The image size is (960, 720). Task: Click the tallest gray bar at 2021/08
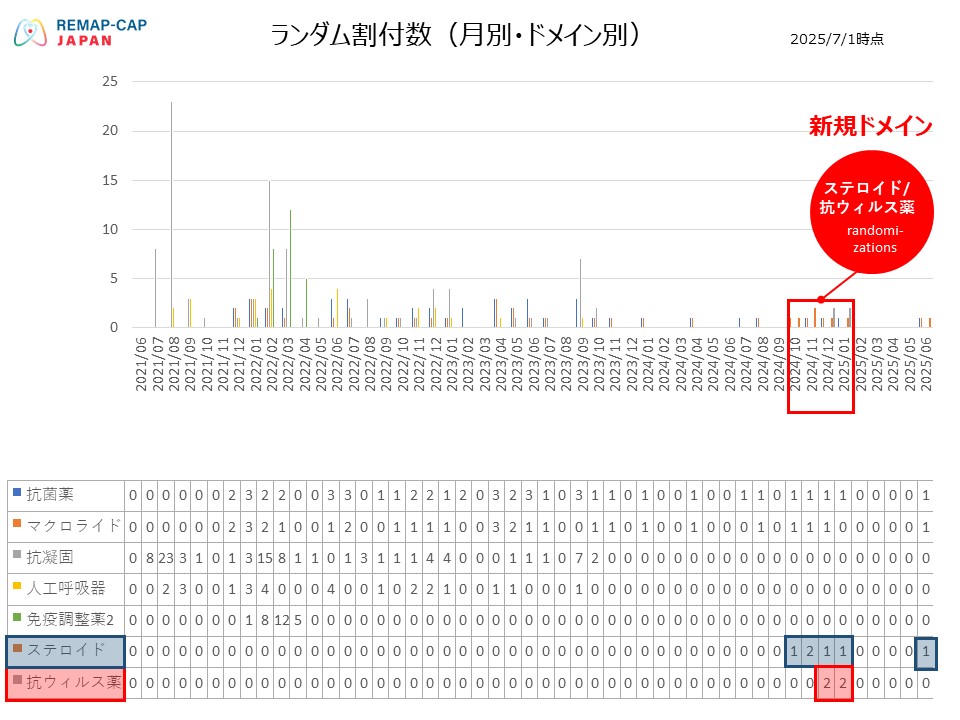[x=171, y=214]
